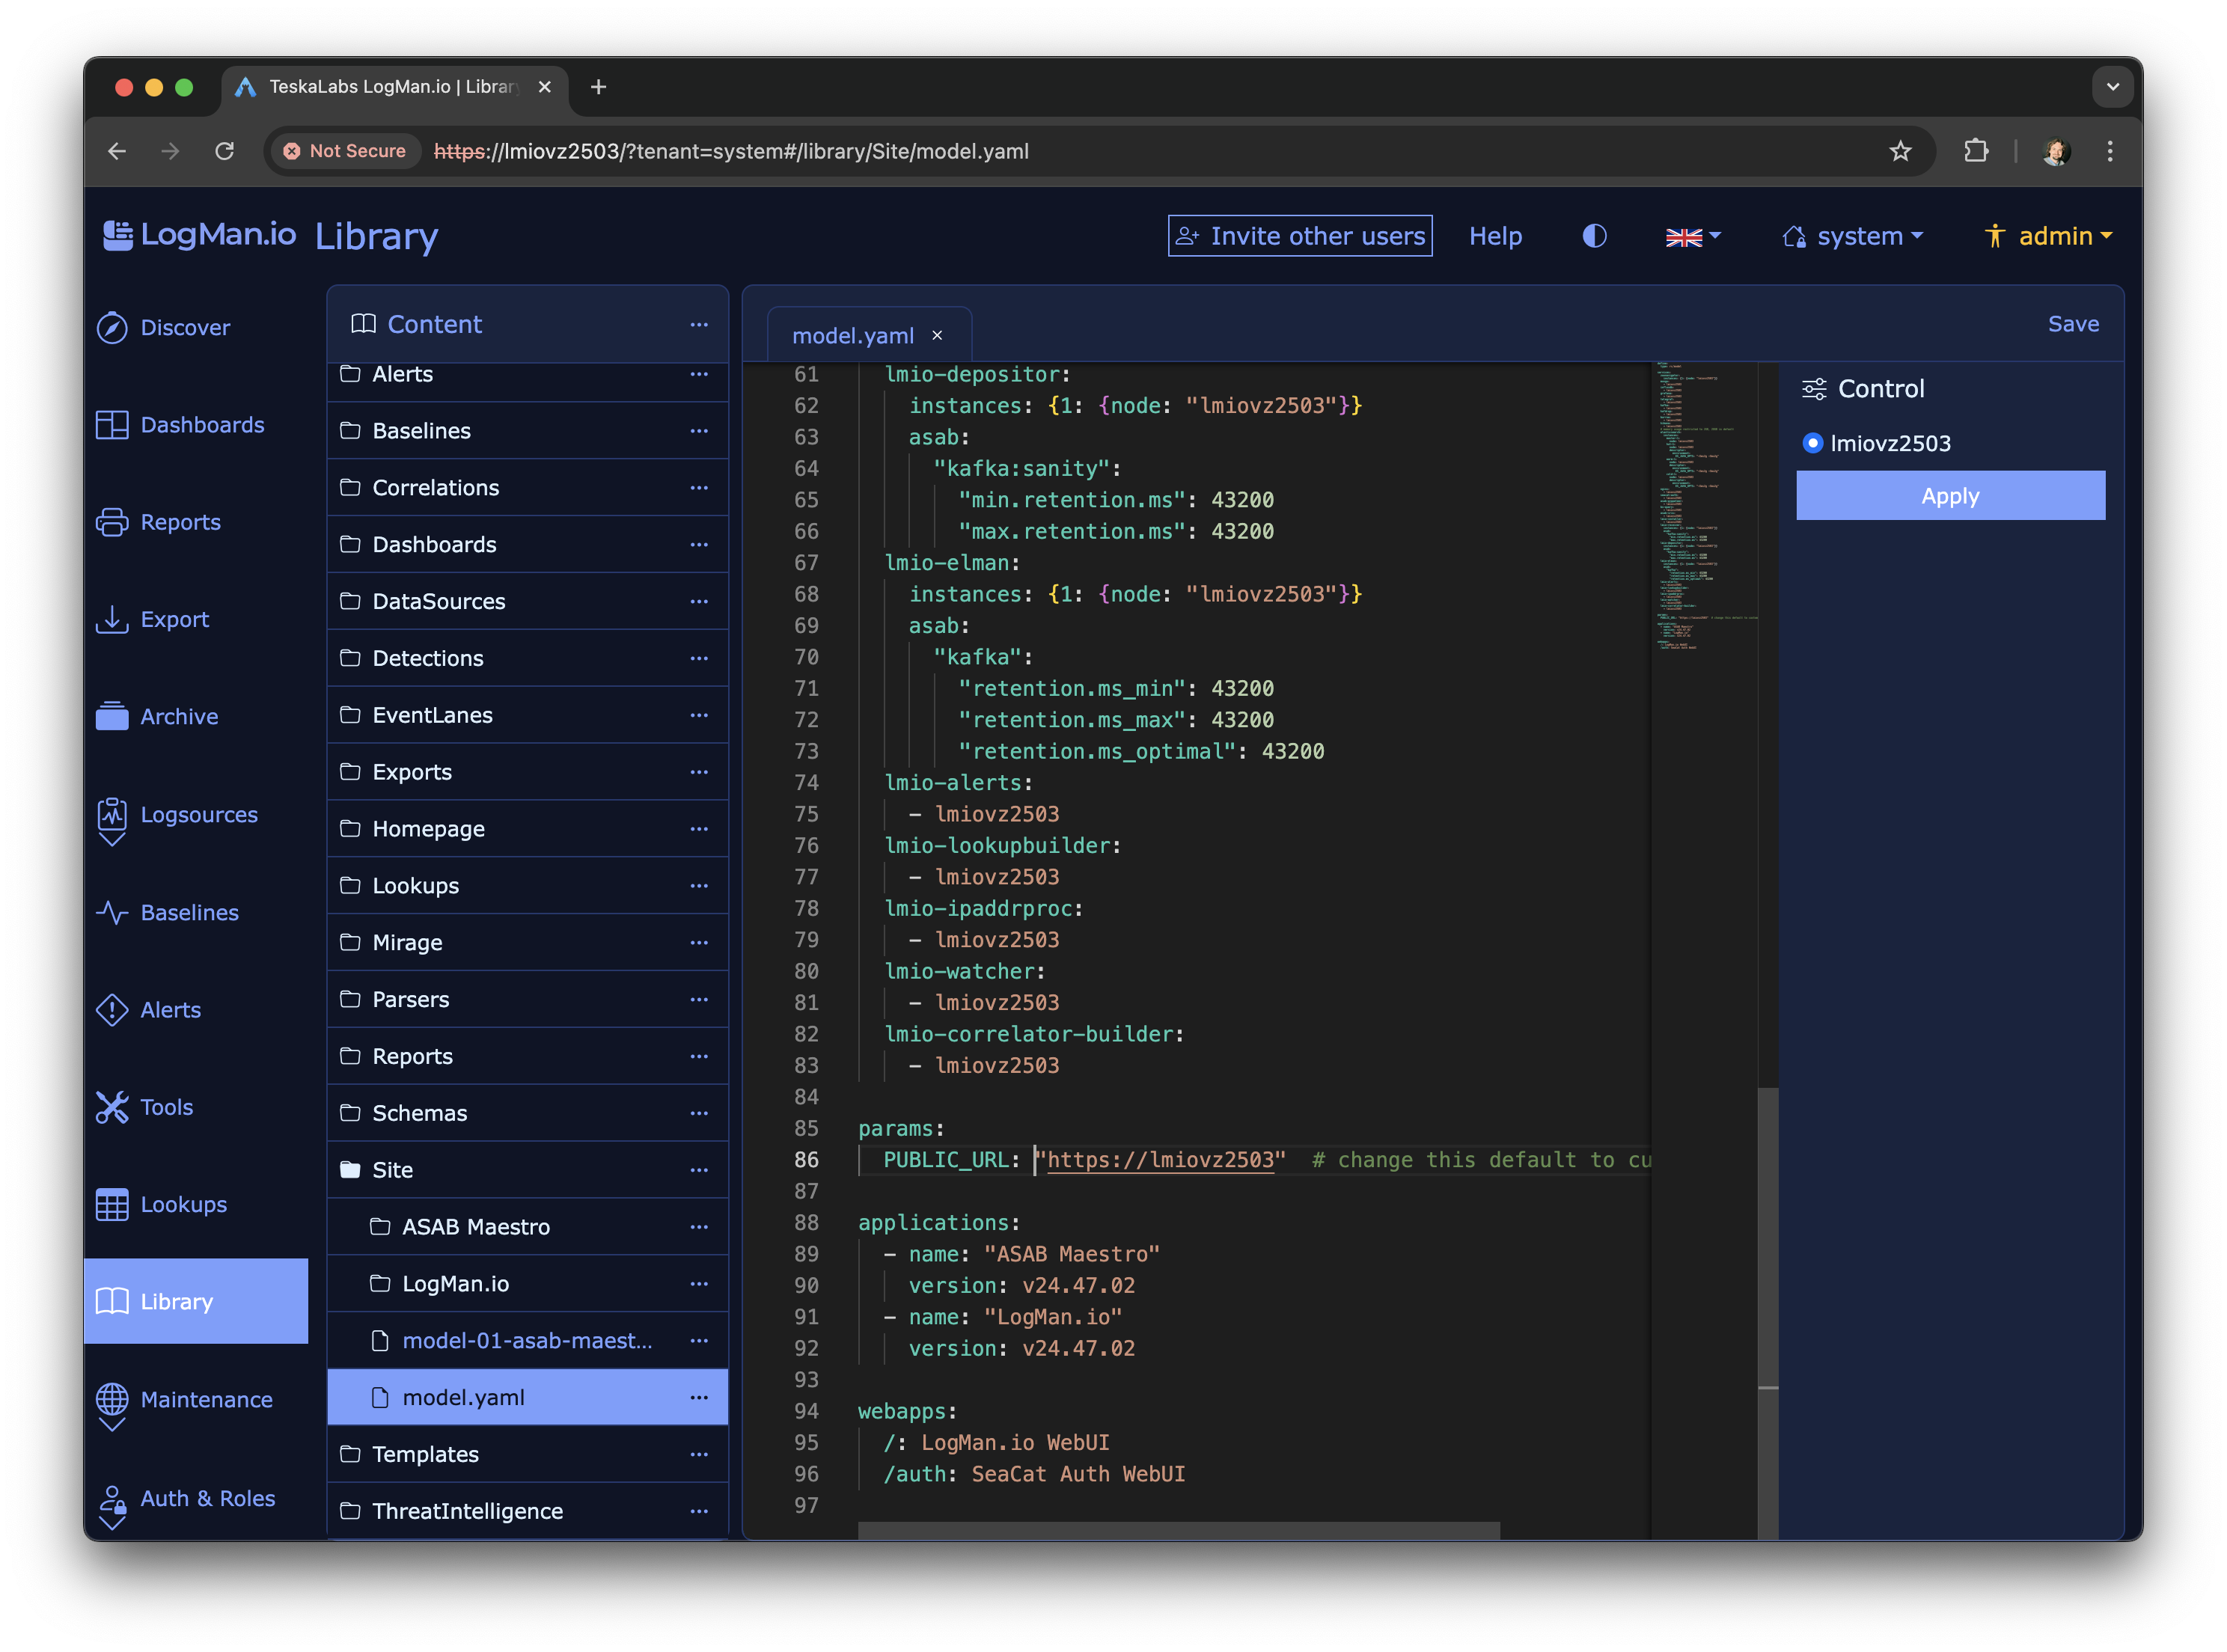Select the lmiovz2503 radio button
The image size is (2227, 1652).
(1812, 443)
